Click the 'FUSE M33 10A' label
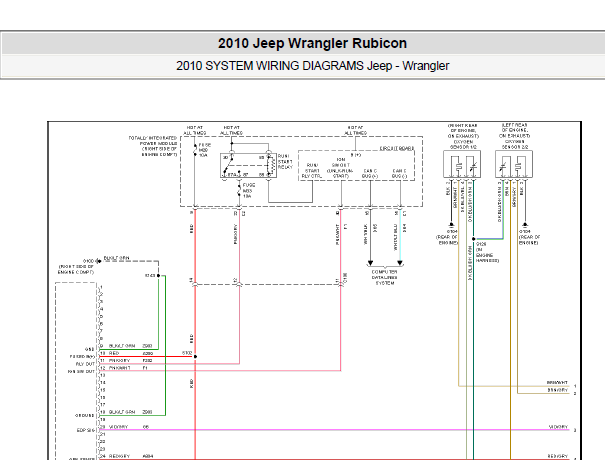 click(249, 191)
